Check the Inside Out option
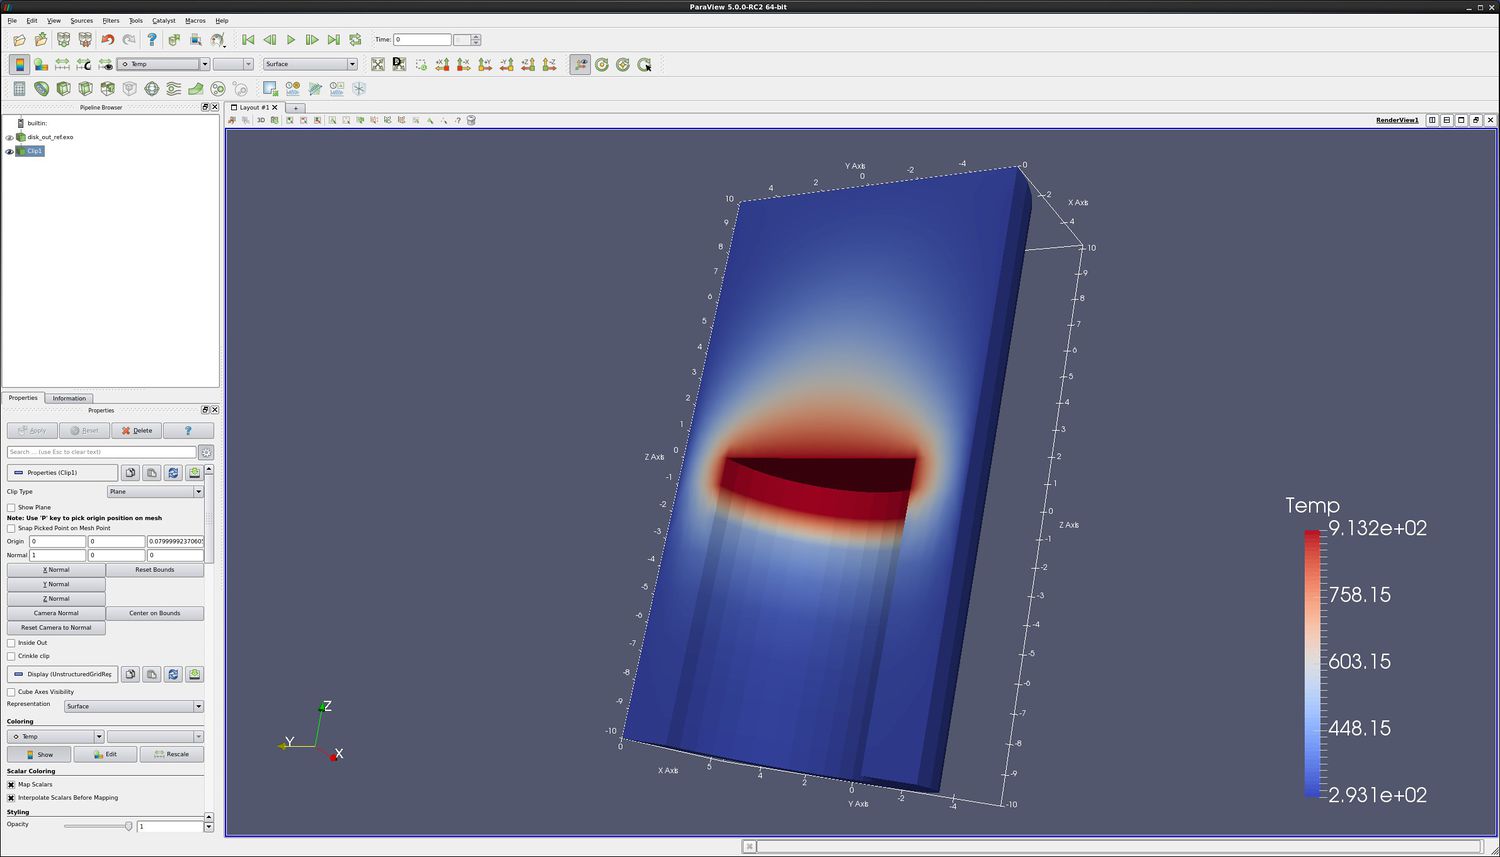1500x857 pixels. coord(11,643)
